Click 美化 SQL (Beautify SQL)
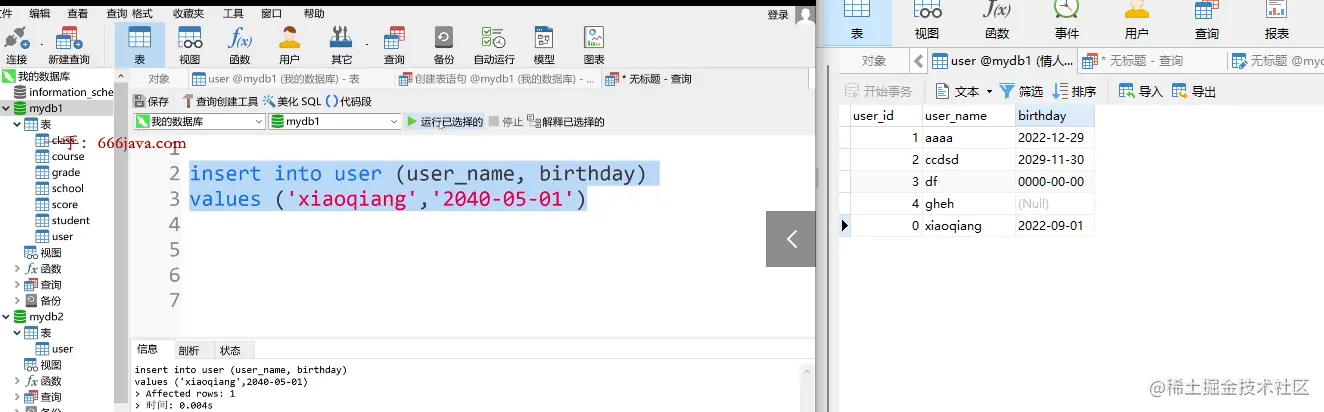Viewport: 1324px width, 412px height. 292,101
